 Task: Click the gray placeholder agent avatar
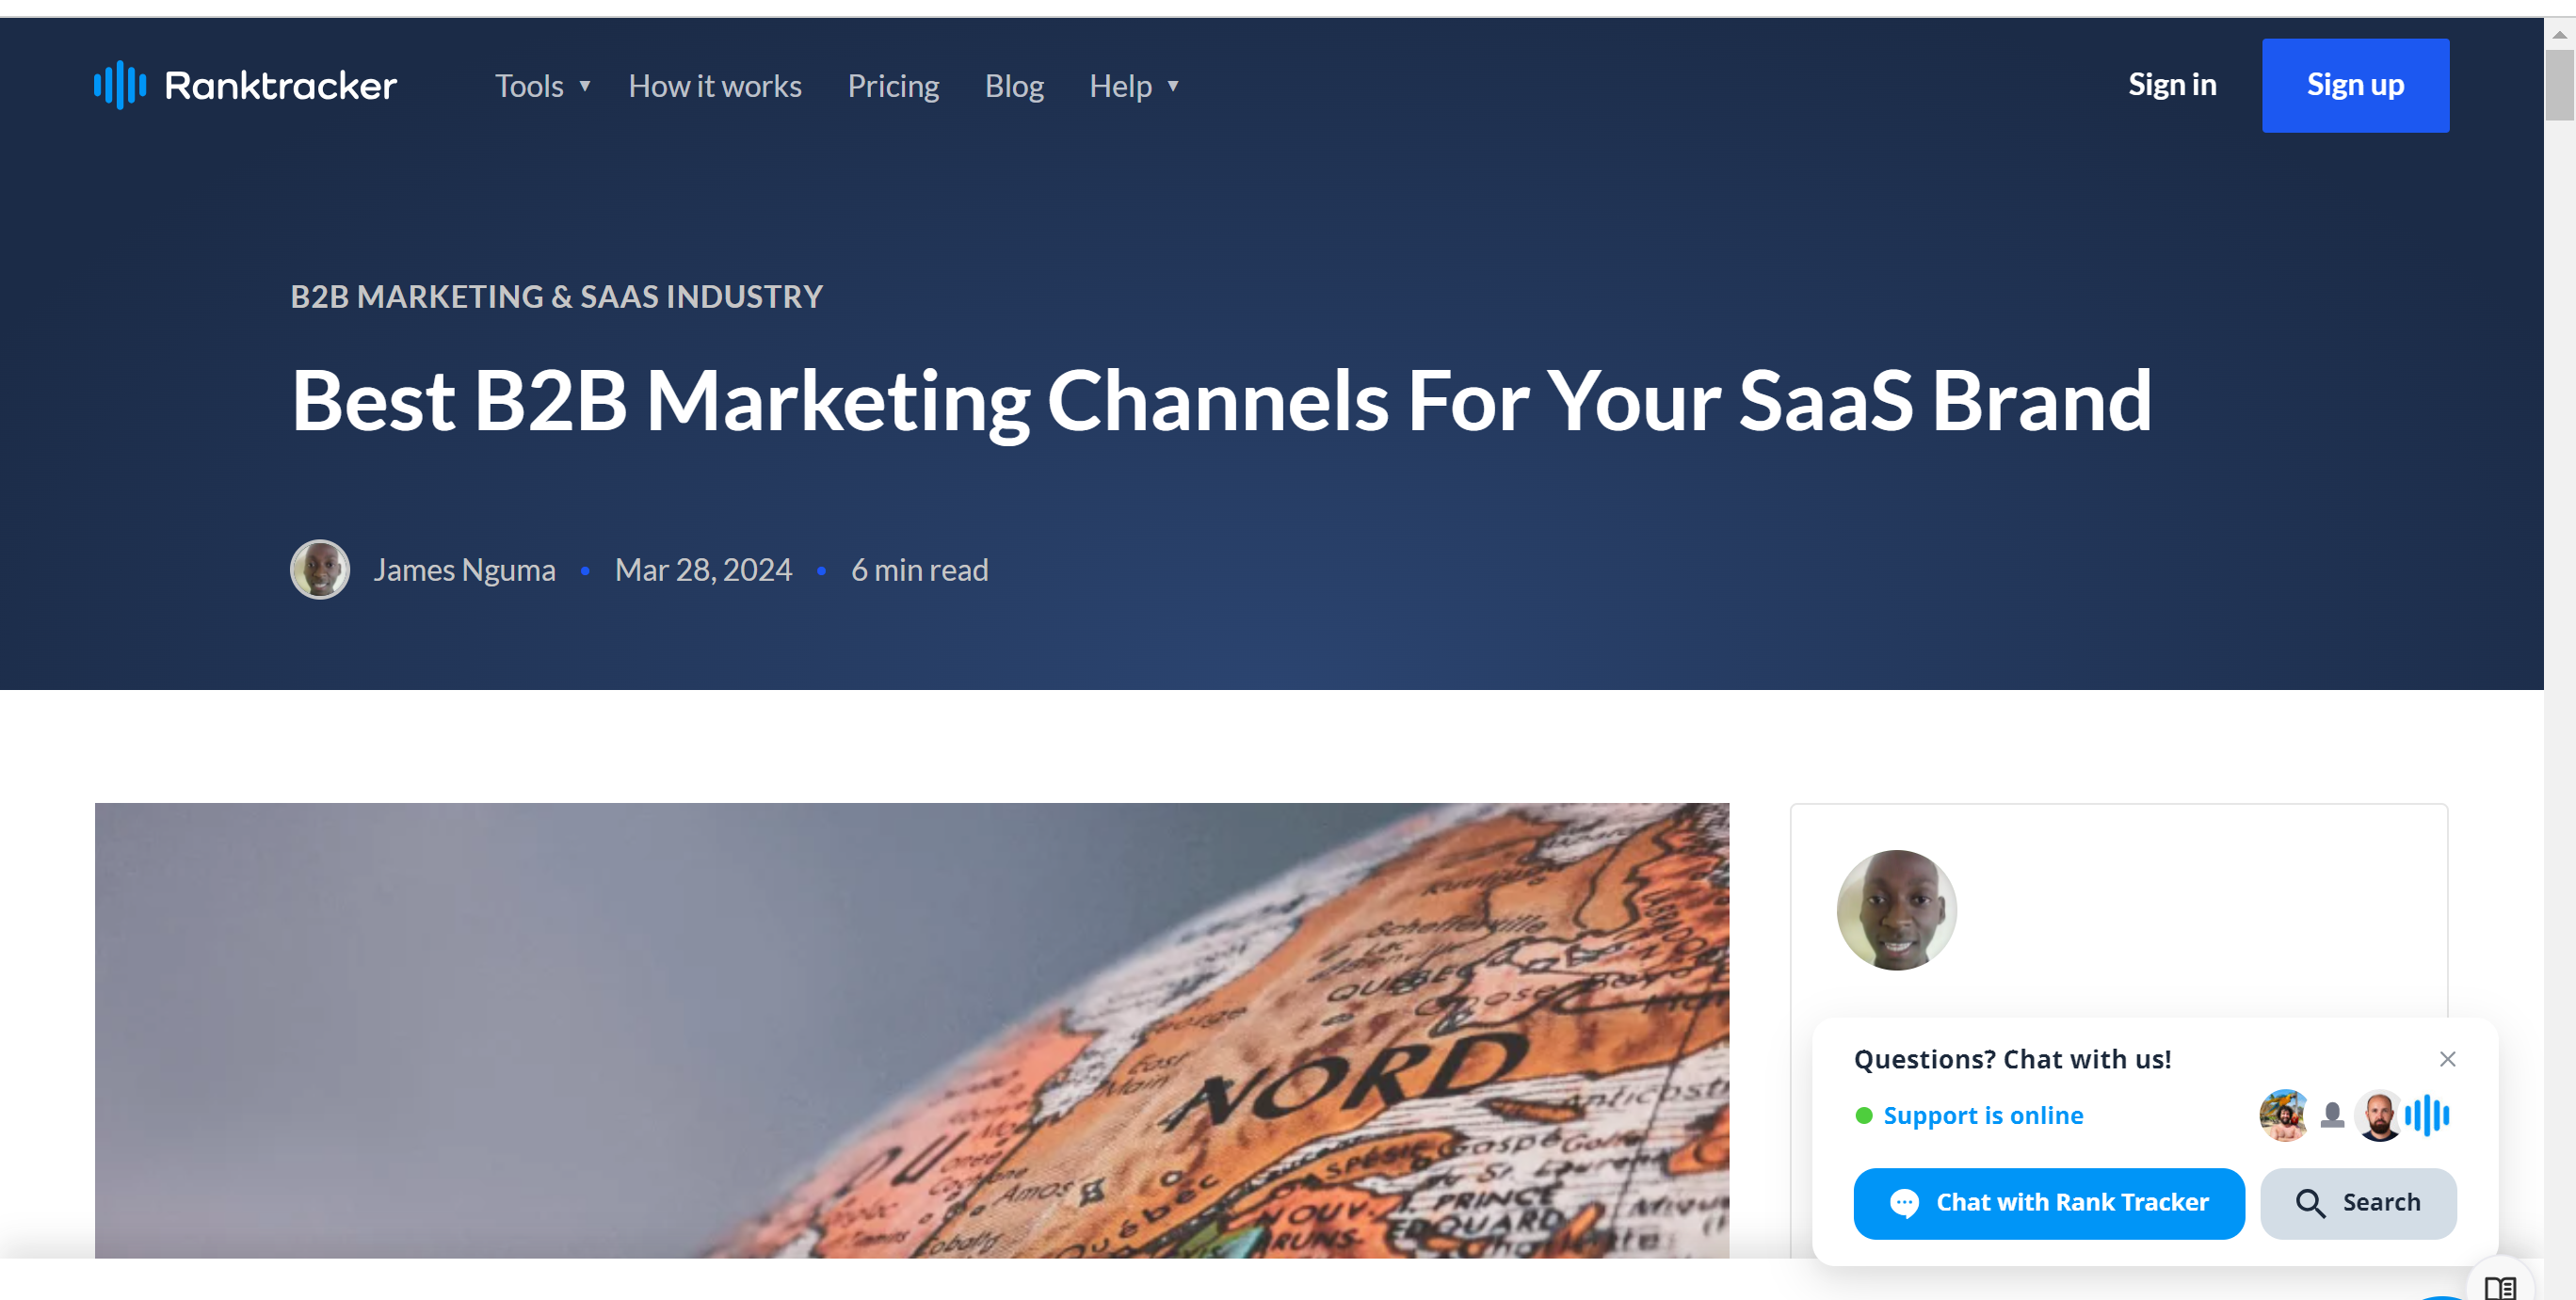(x=2332, y=1115)
